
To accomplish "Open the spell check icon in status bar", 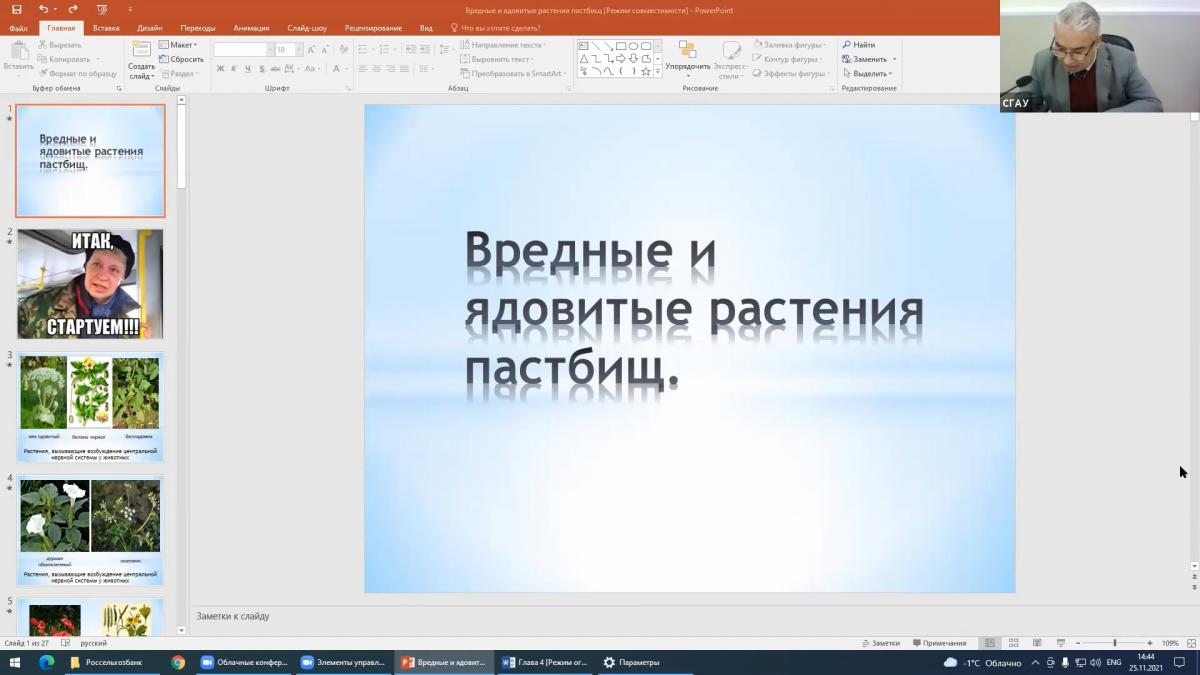I will (x=66, y=643).
